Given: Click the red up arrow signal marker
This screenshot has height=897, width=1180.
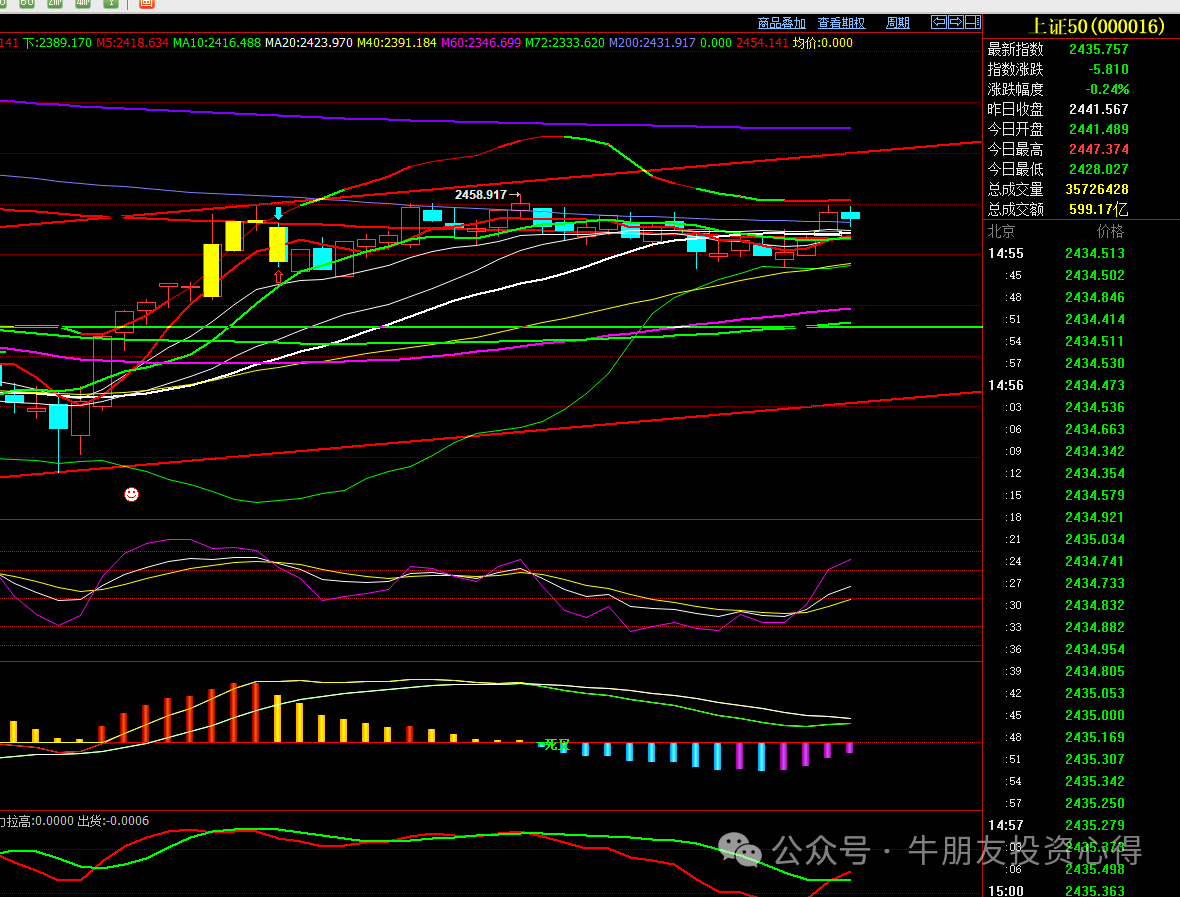Looking at the screenshot, I should (278, 276).
